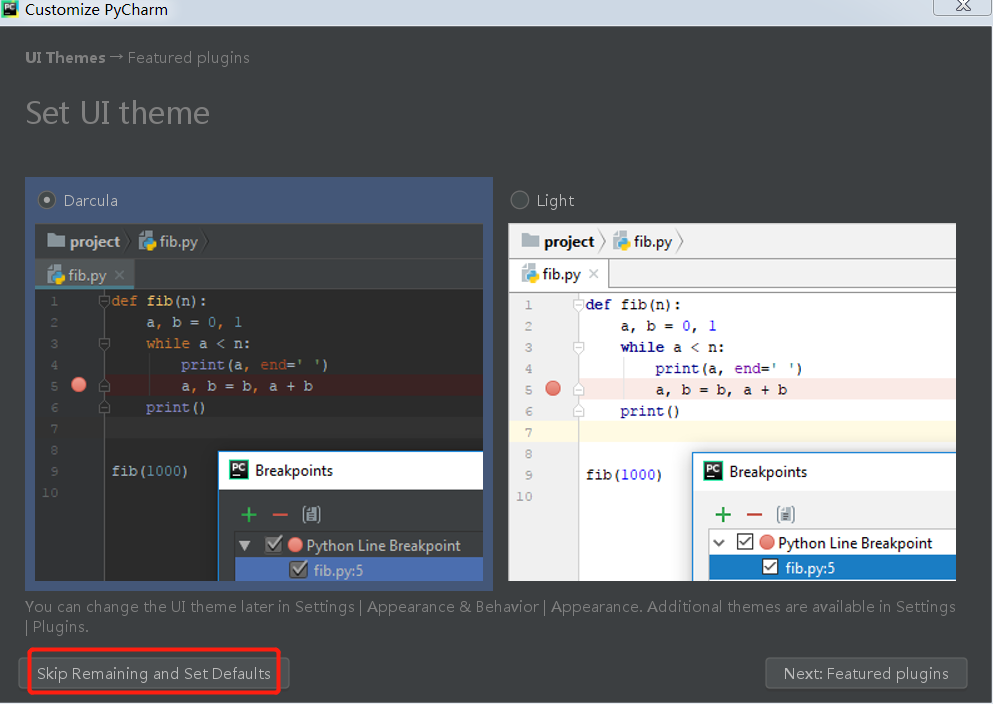This screenshot has width=993, height=704.
Task: Click breakpoint icon beside Python Line Breakpoint, Darcula
Action: [295, 544]
